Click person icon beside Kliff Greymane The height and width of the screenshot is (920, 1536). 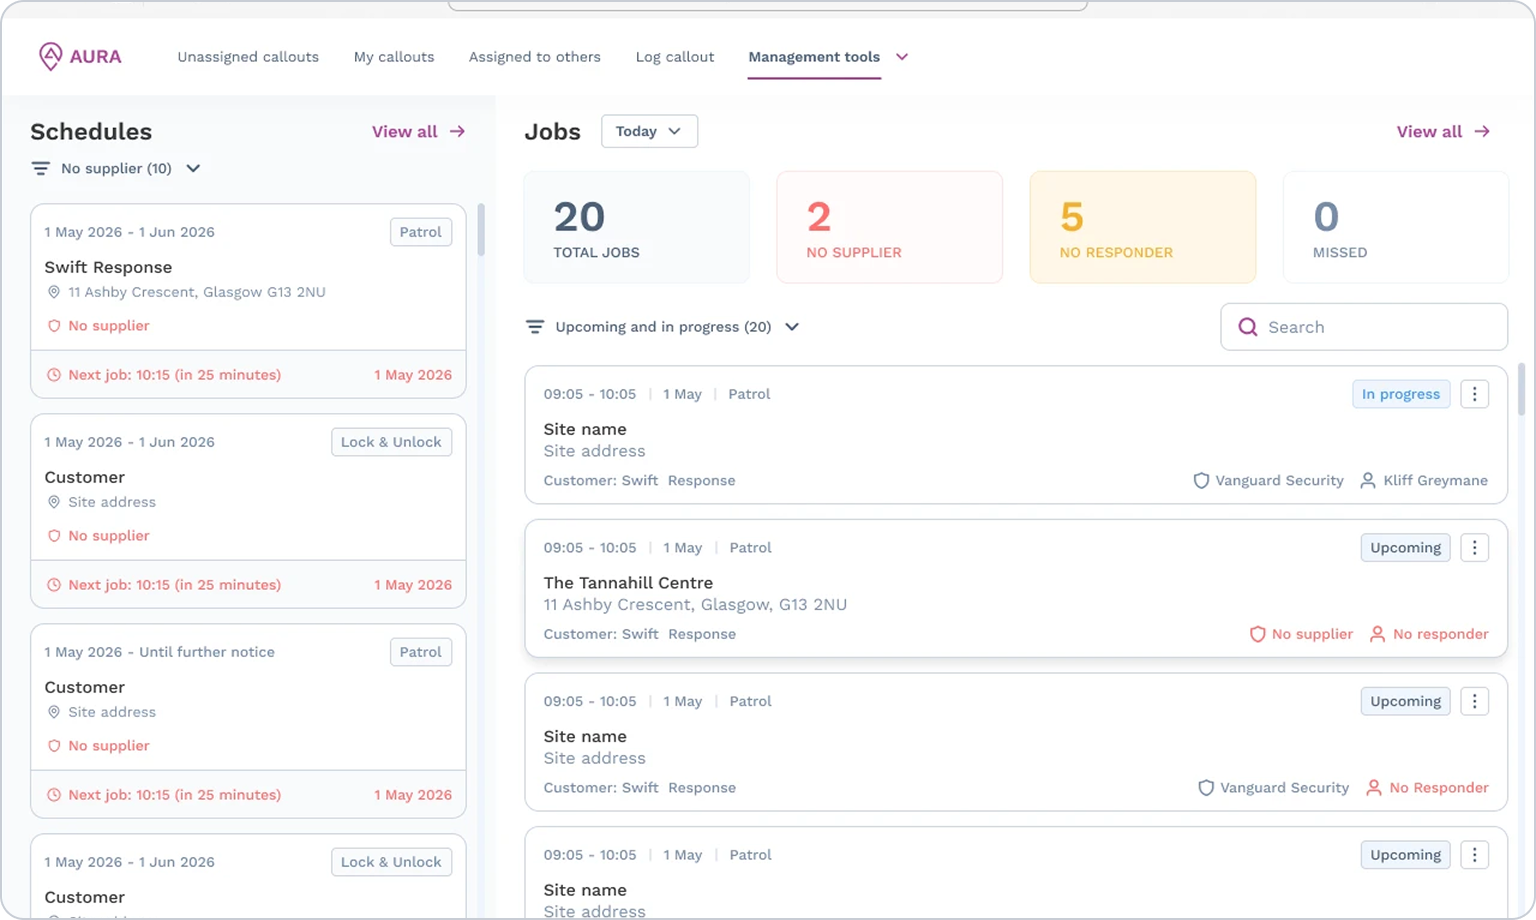click(1368, 481)
